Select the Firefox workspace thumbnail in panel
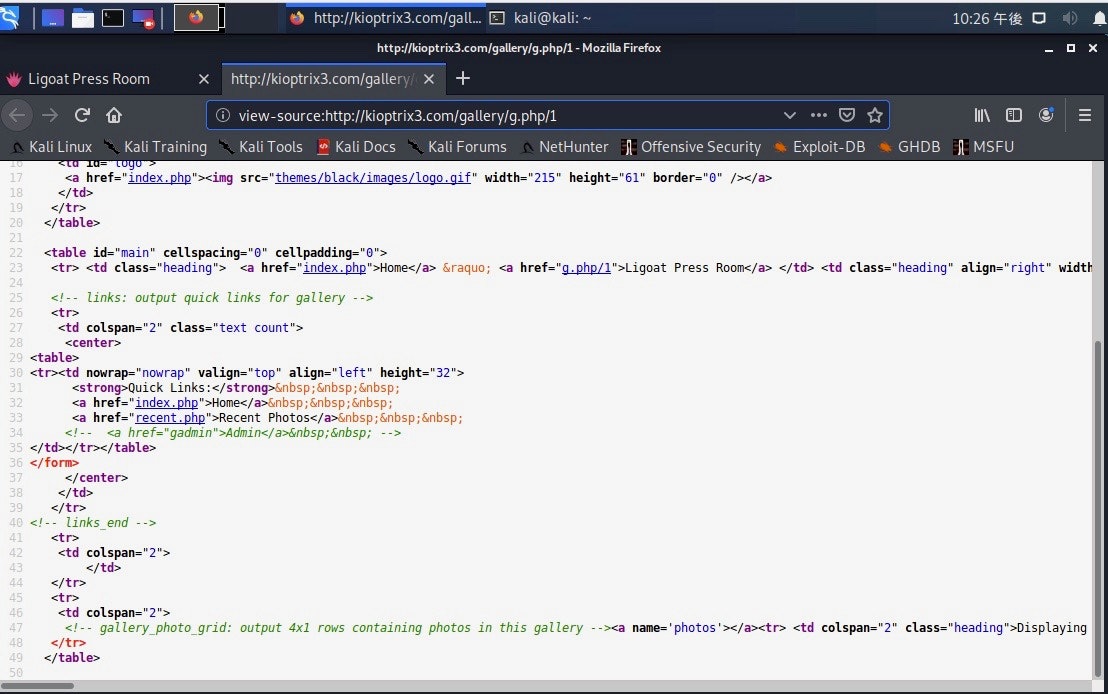Viewport: 1108px width, 694px height. coord(196,18)
